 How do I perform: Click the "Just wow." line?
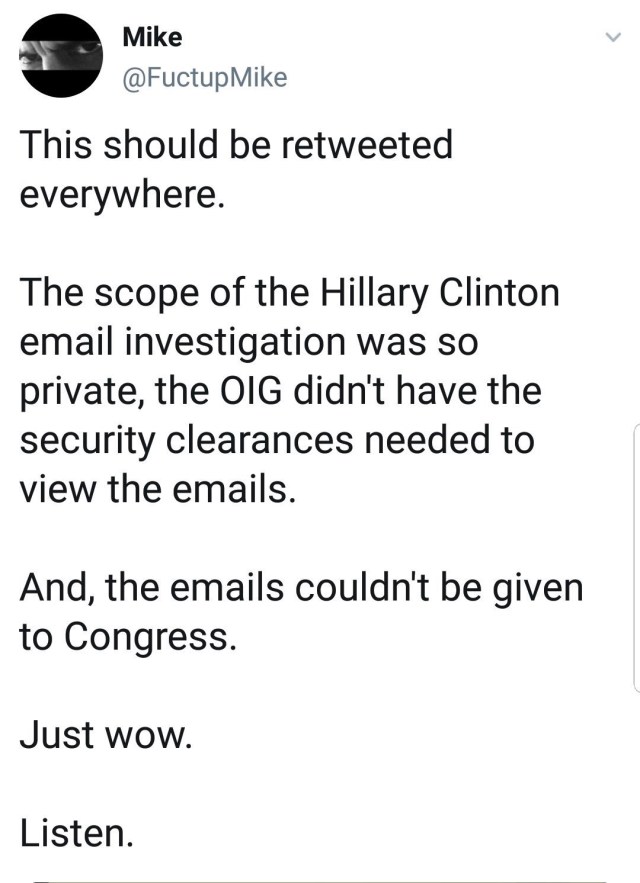pyautogui.click(x=104, y=734)
